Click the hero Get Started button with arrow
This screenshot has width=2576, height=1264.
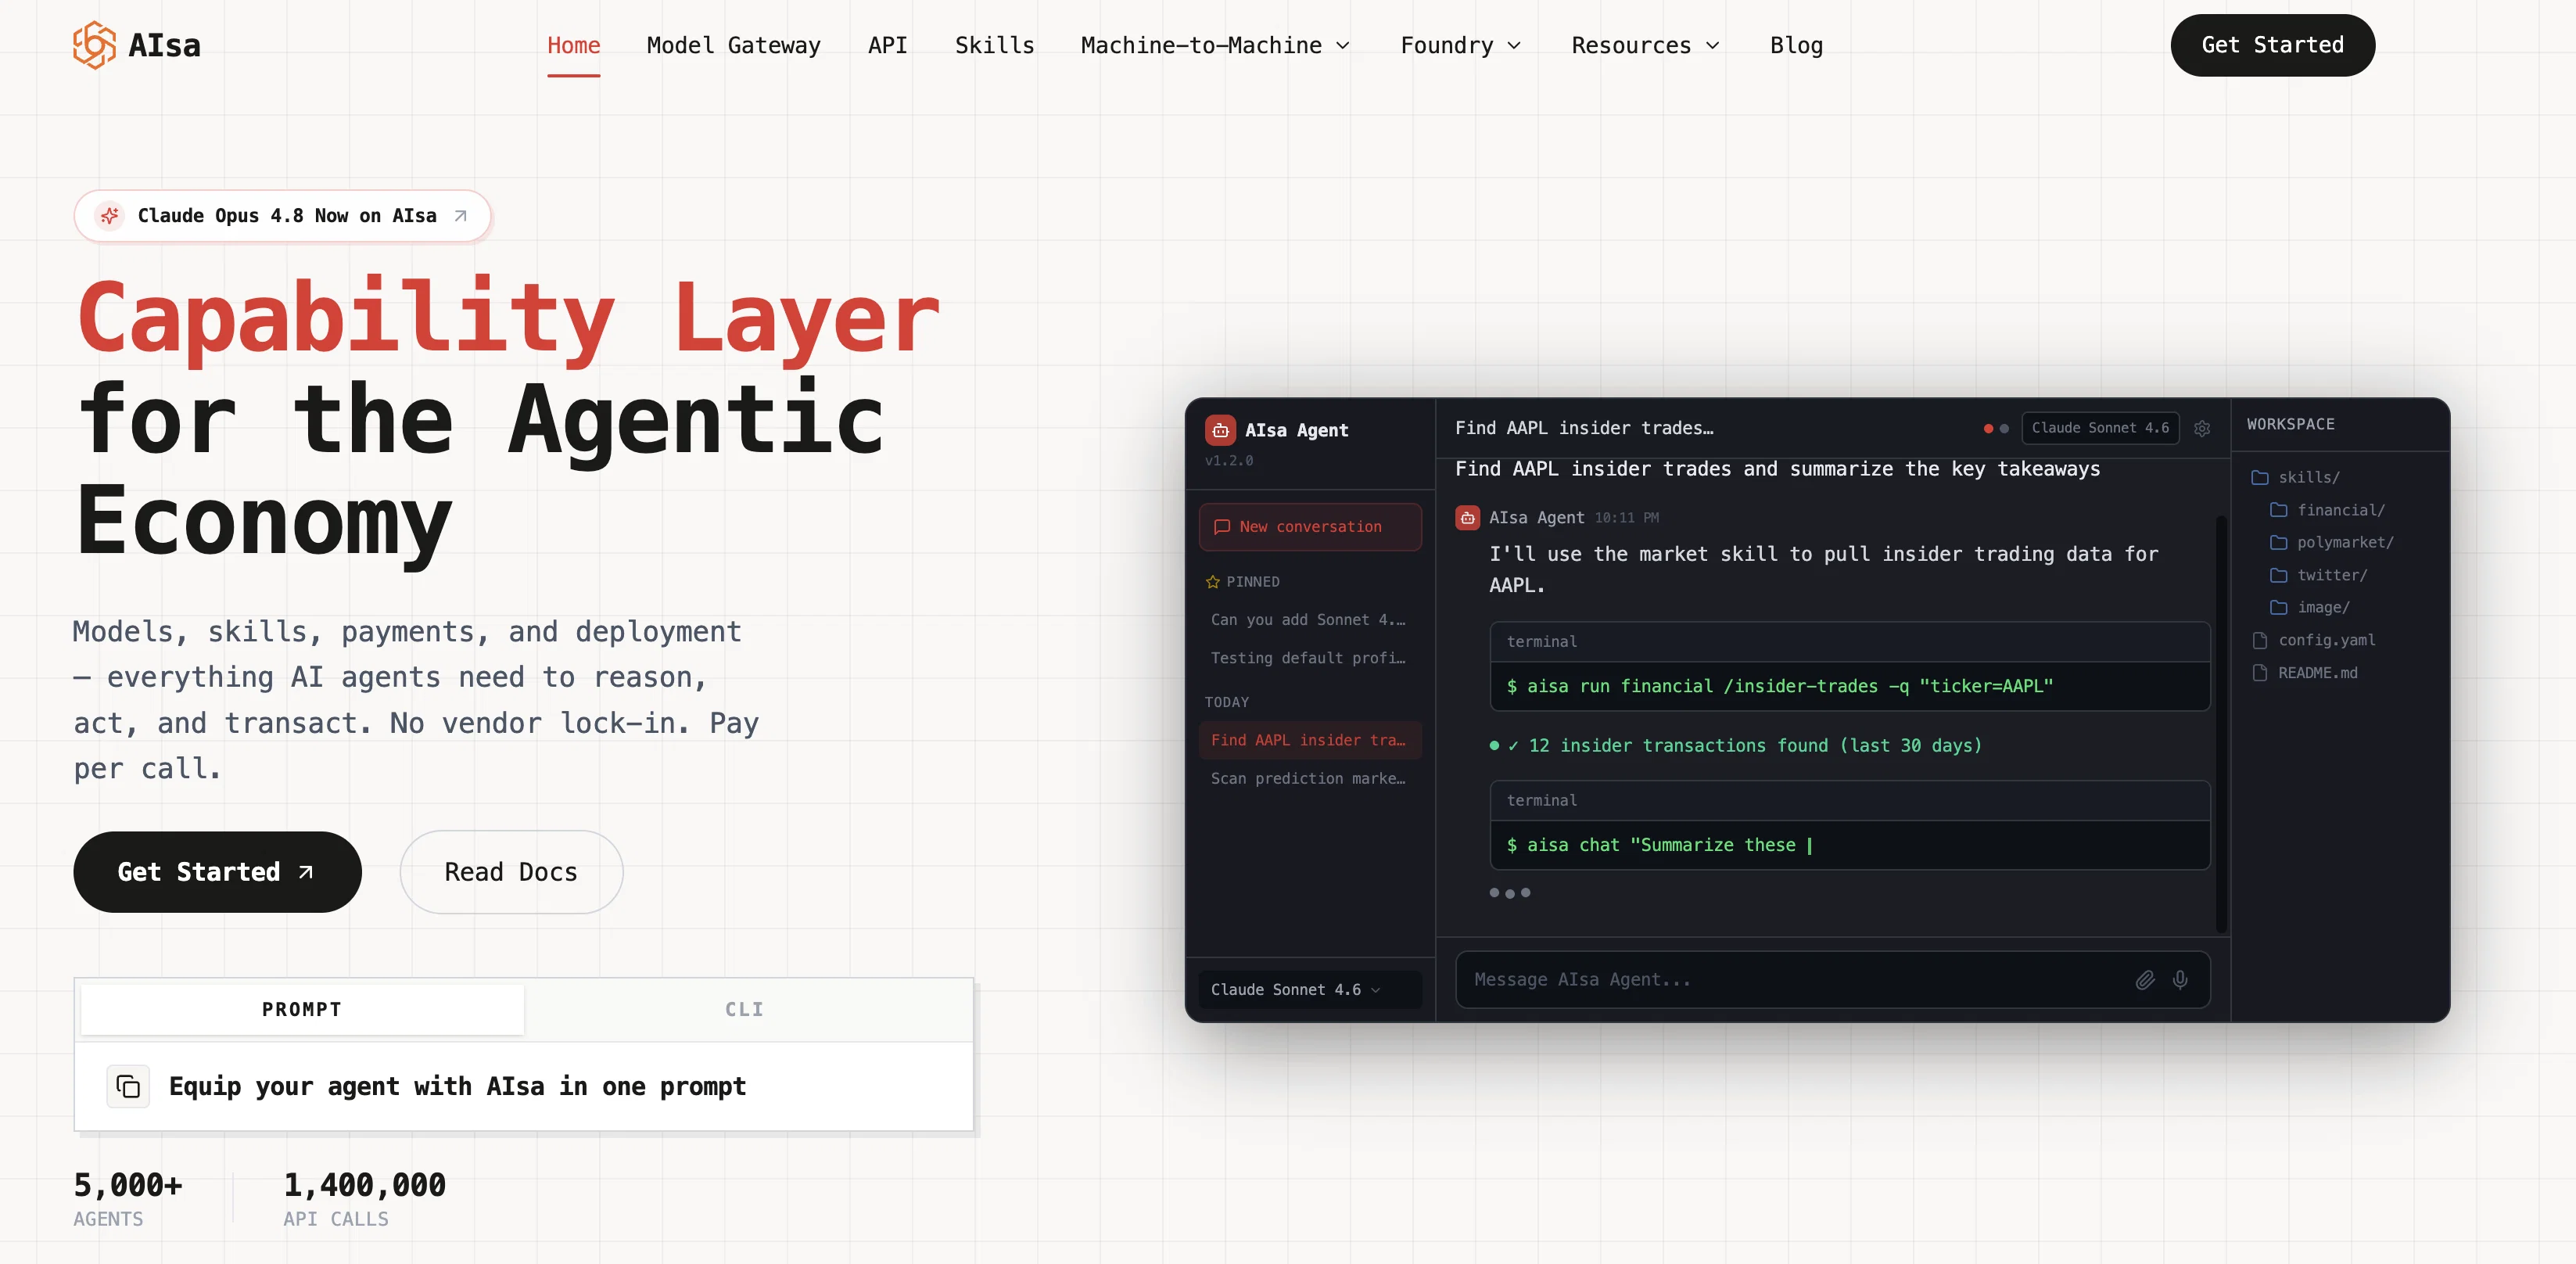(x=217, y=872)
